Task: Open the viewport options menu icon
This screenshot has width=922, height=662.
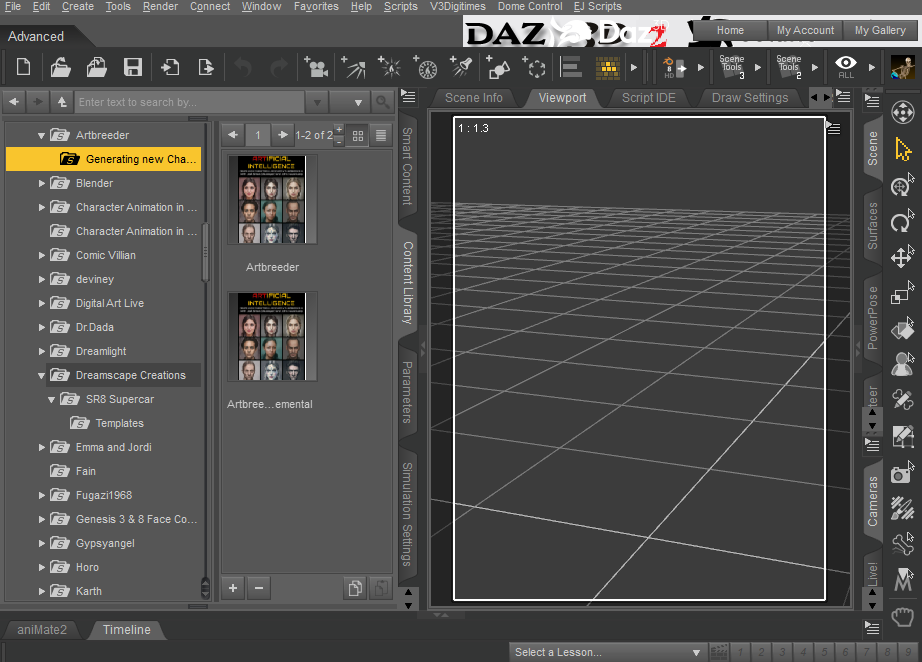Action: click(x=833, y=128)
